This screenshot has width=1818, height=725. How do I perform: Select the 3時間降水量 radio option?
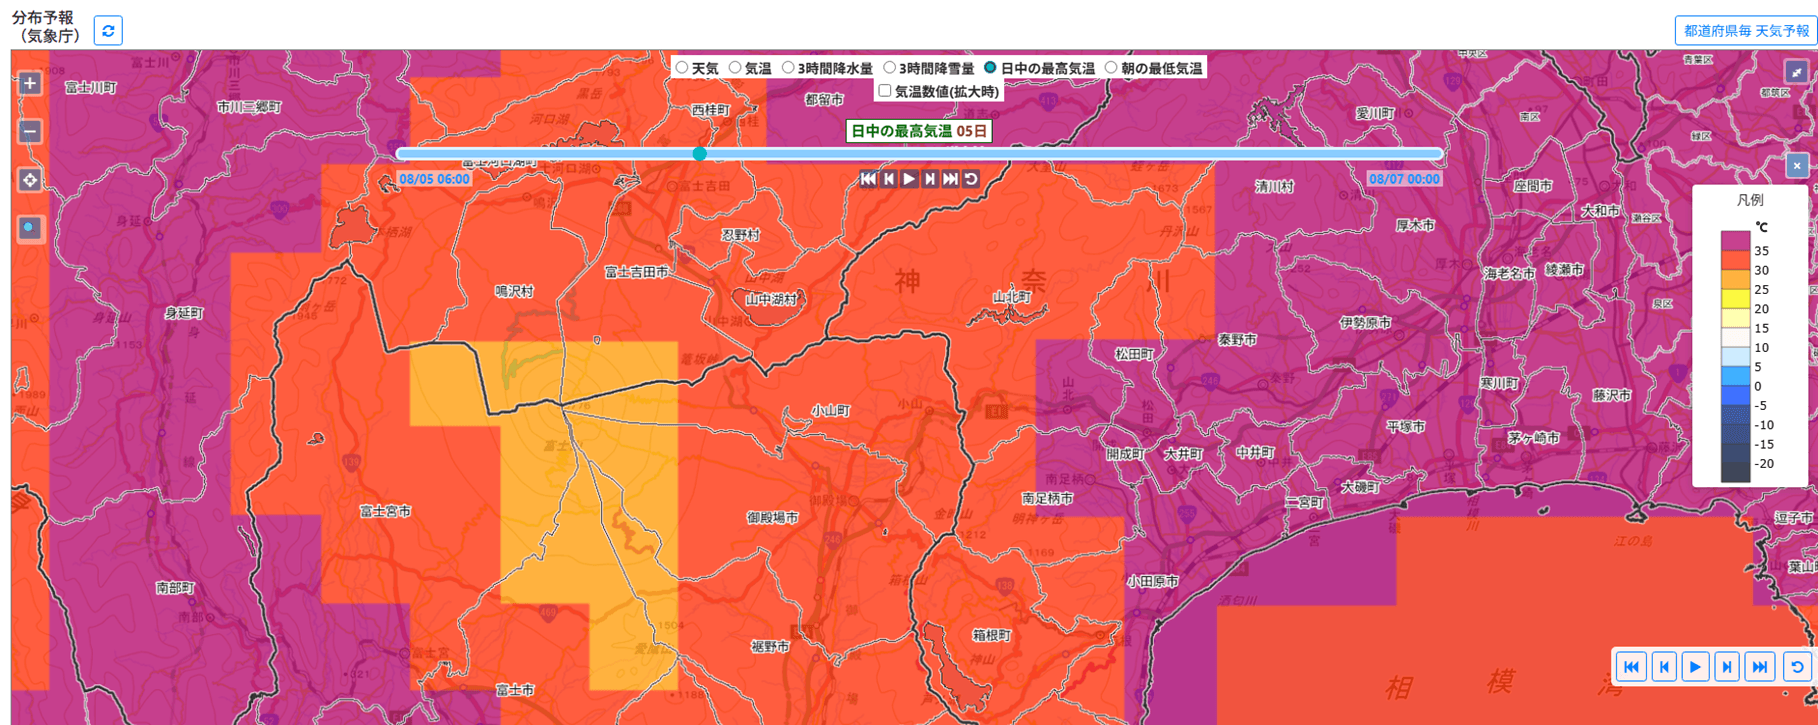pos(788,68)
